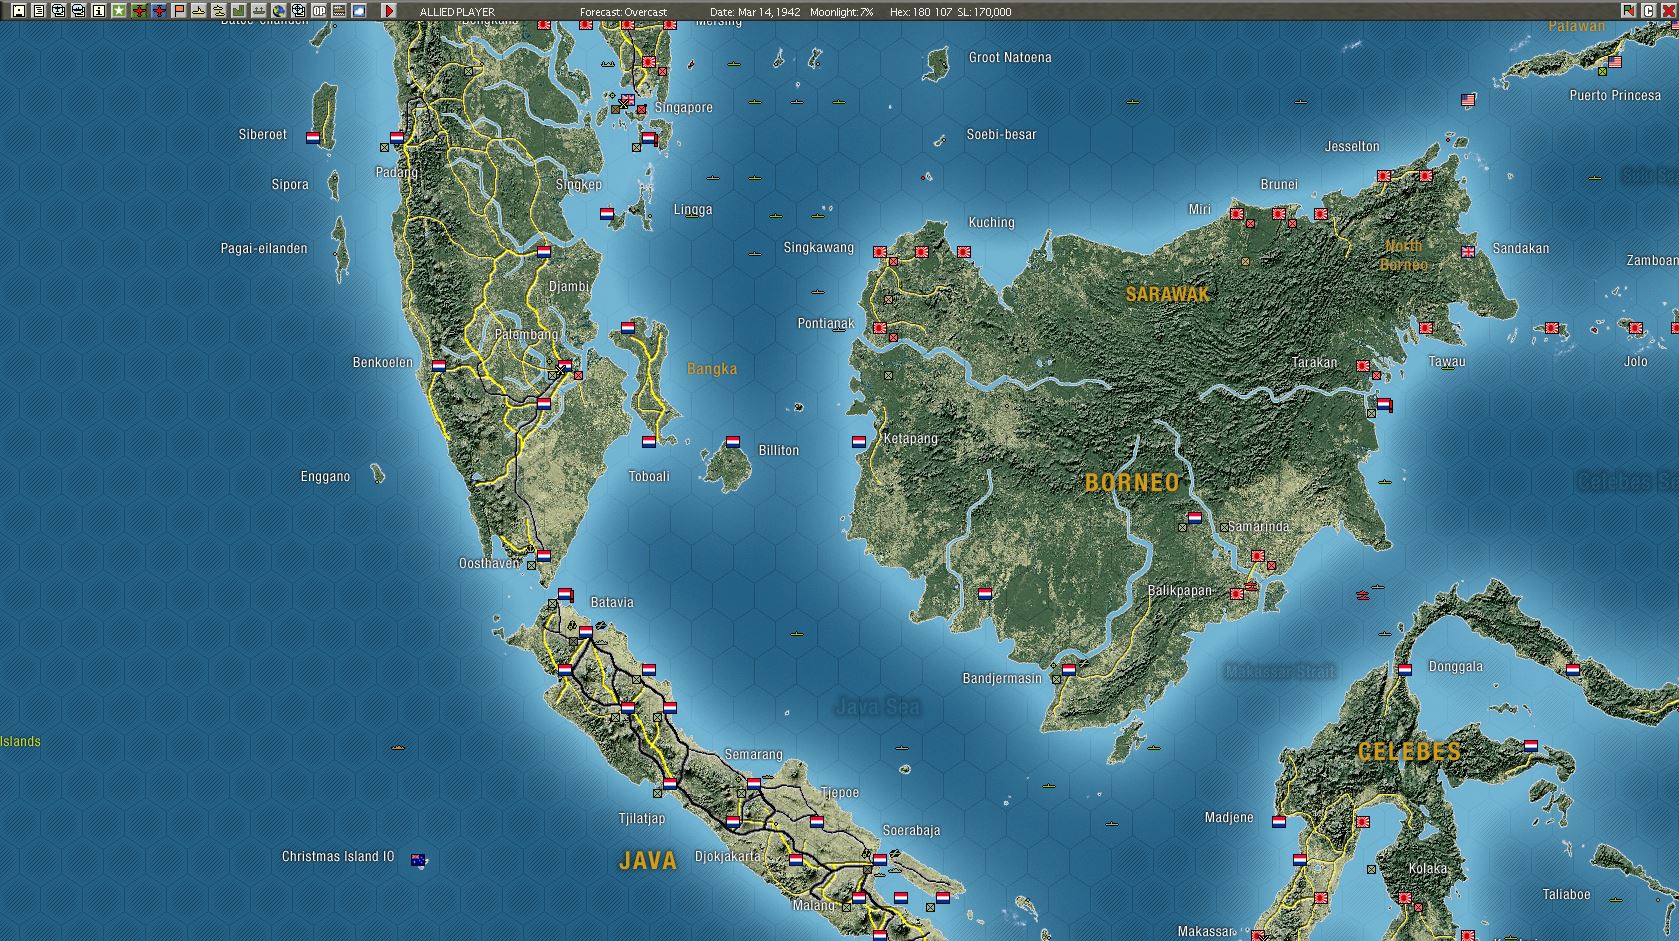Select the Dutch flag base at Bandjermasin
Screen dimensions: 1679x941
1069,669
